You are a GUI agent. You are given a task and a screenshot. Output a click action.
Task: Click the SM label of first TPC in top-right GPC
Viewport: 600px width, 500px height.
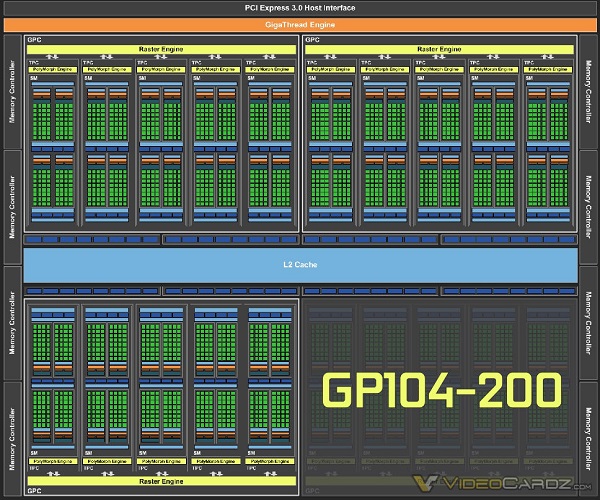[x=312, y=78]
